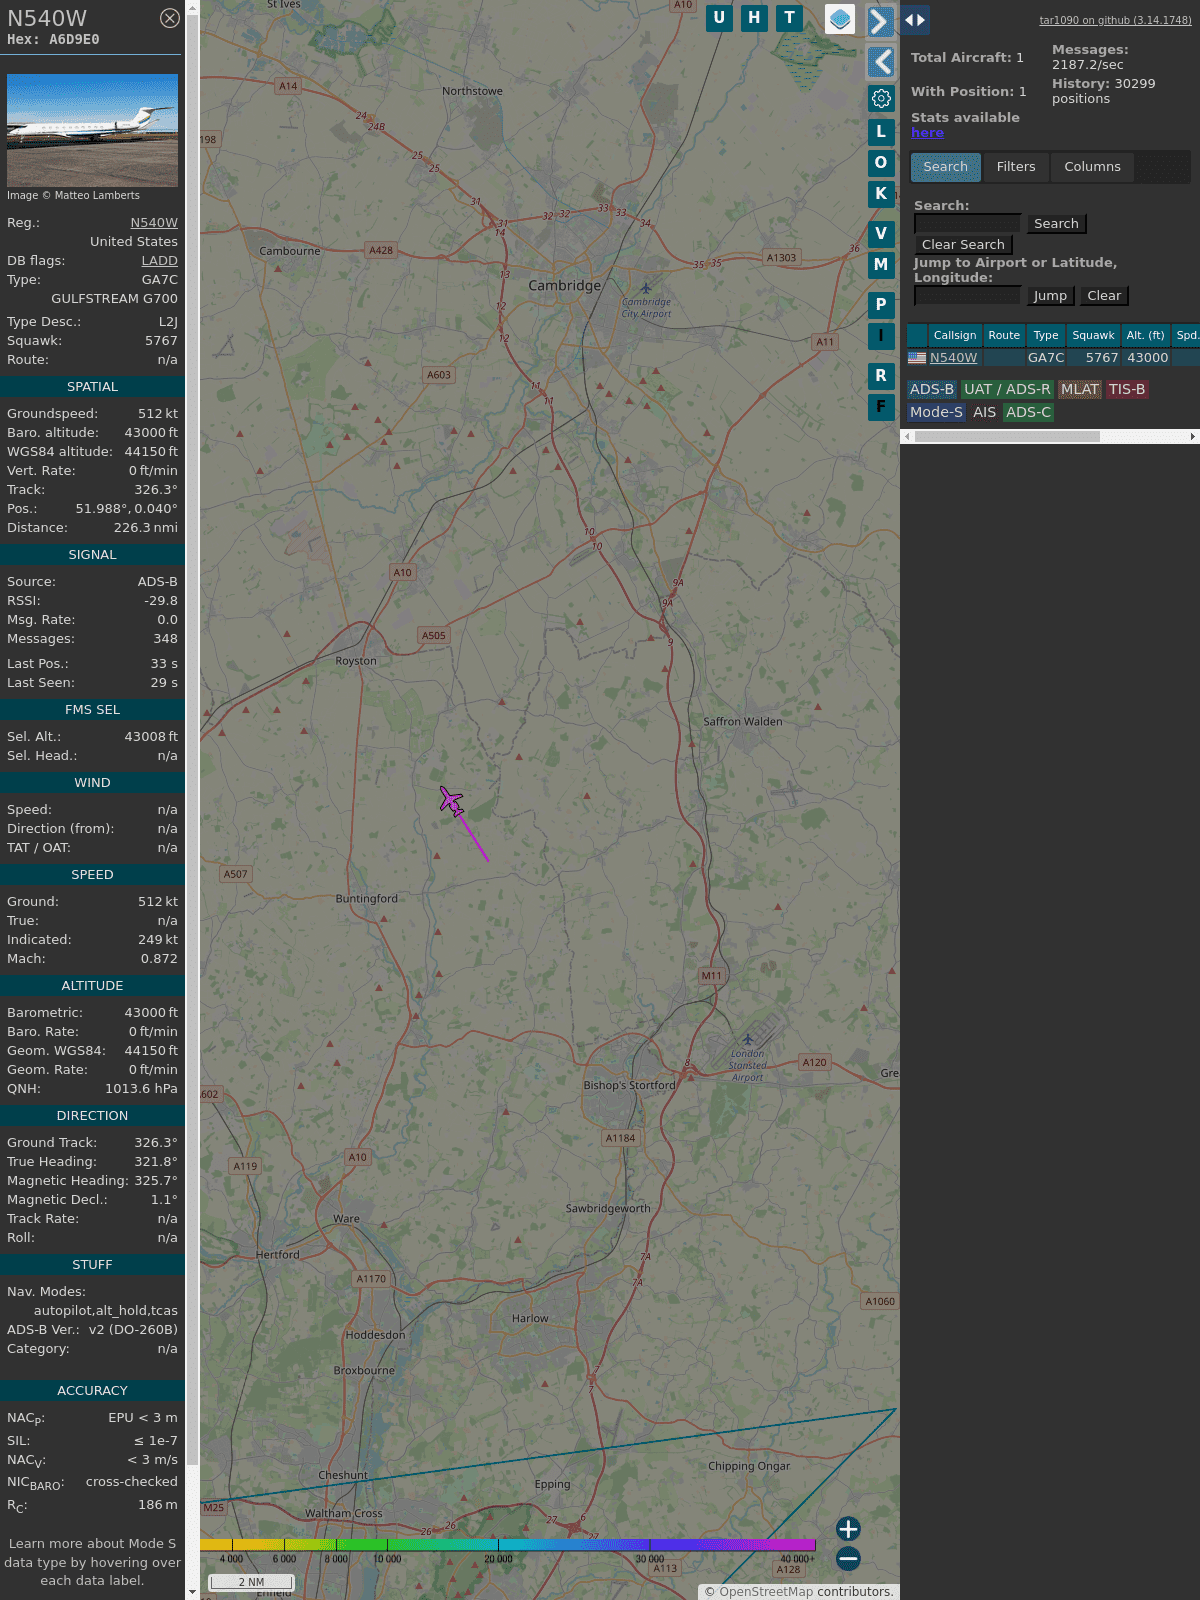Toggle the L labels button

point(881,131)
